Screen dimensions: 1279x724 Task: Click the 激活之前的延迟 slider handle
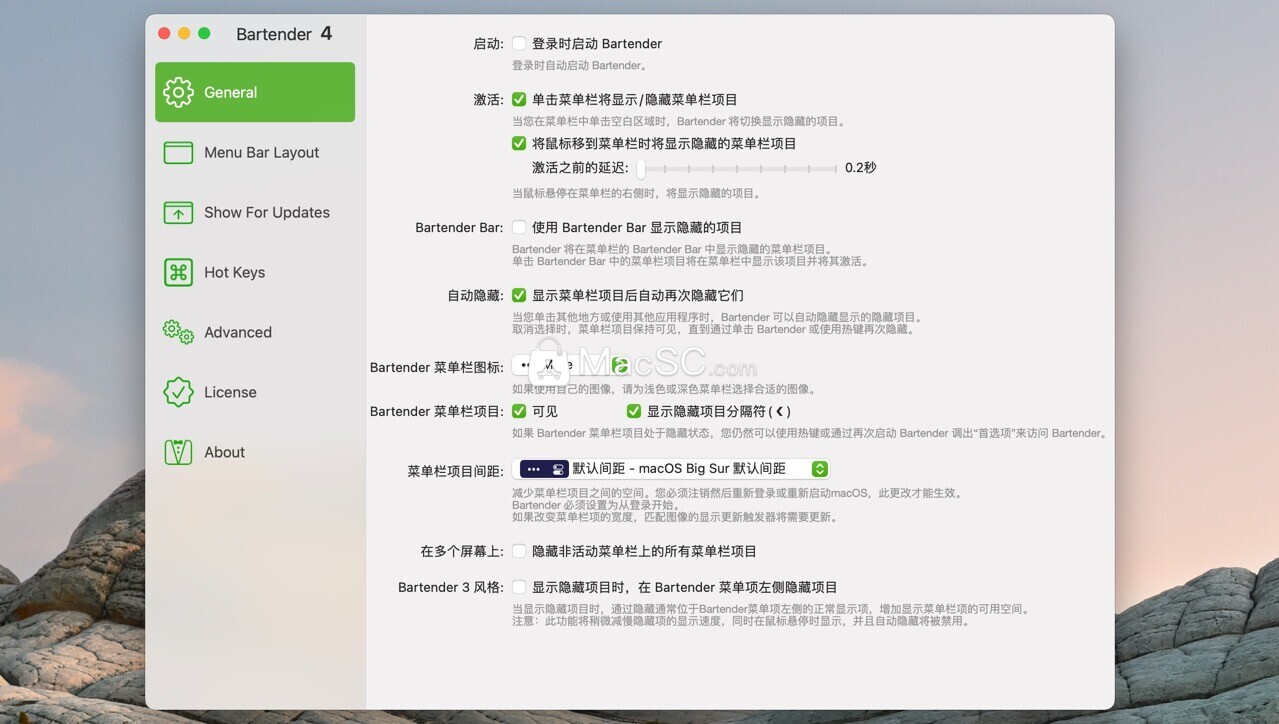(641, 168)
